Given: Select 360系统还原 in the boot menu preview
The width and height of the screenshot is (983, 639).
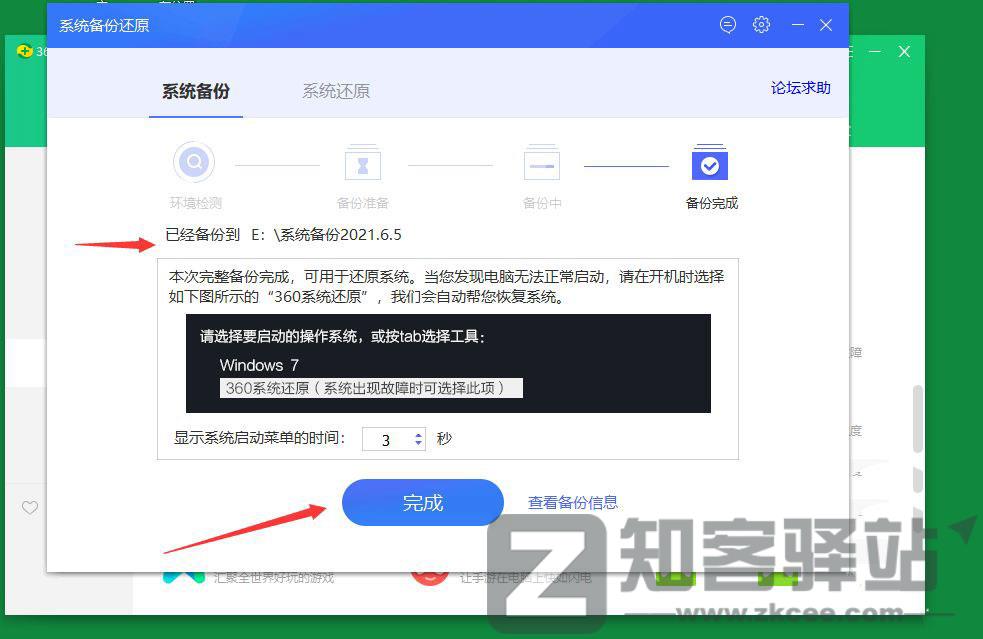Looking at the screenshot, I should pyautogui.click(x=372, y=388).
